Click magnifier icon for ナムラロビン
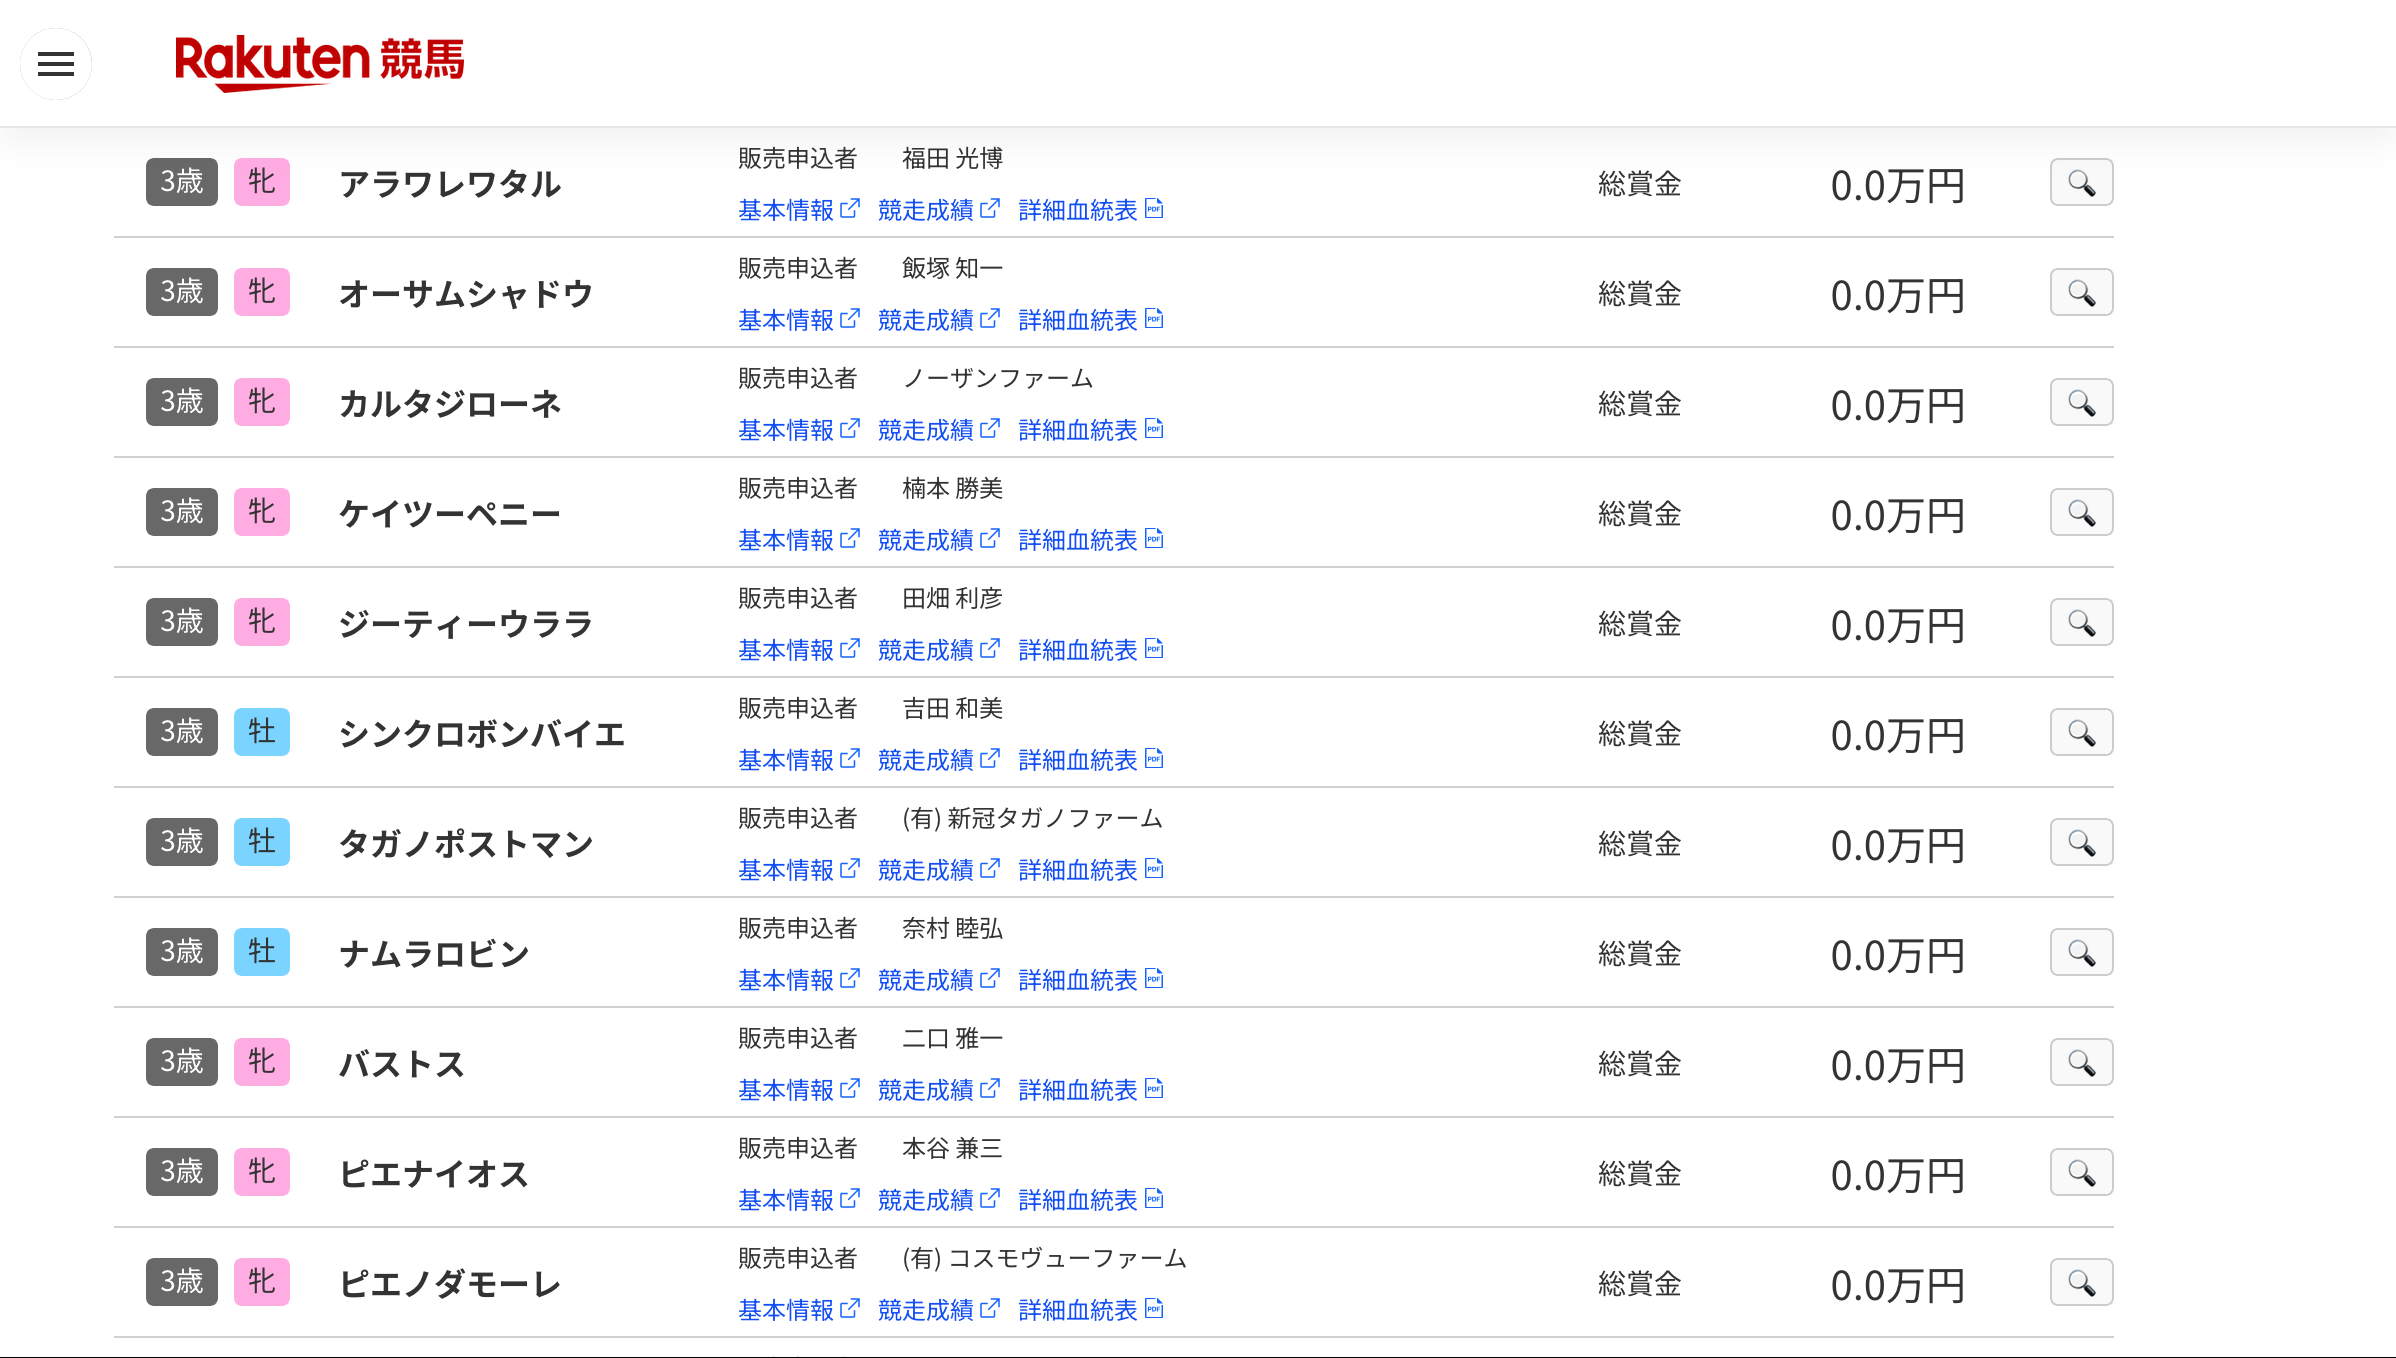Viewport: 2396px width, 1358px height. click(x=2081, y=953)
